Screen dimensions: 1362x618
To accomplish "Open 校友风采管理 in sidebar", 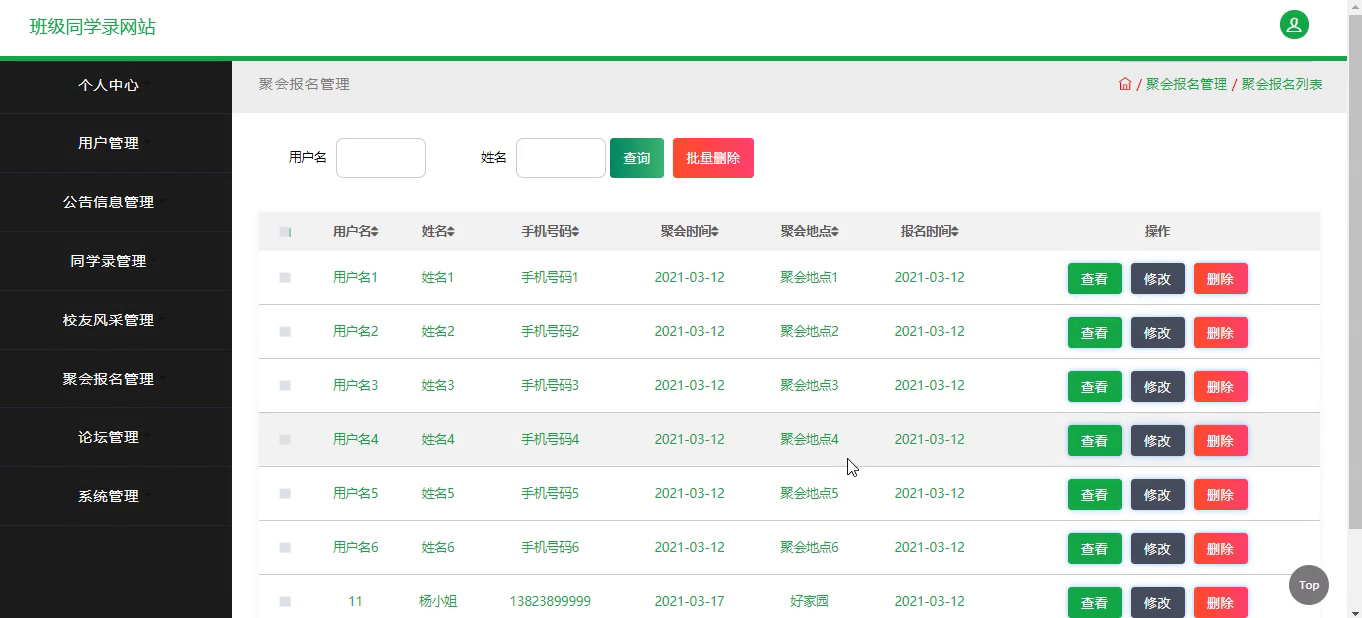I will [108, 320].
